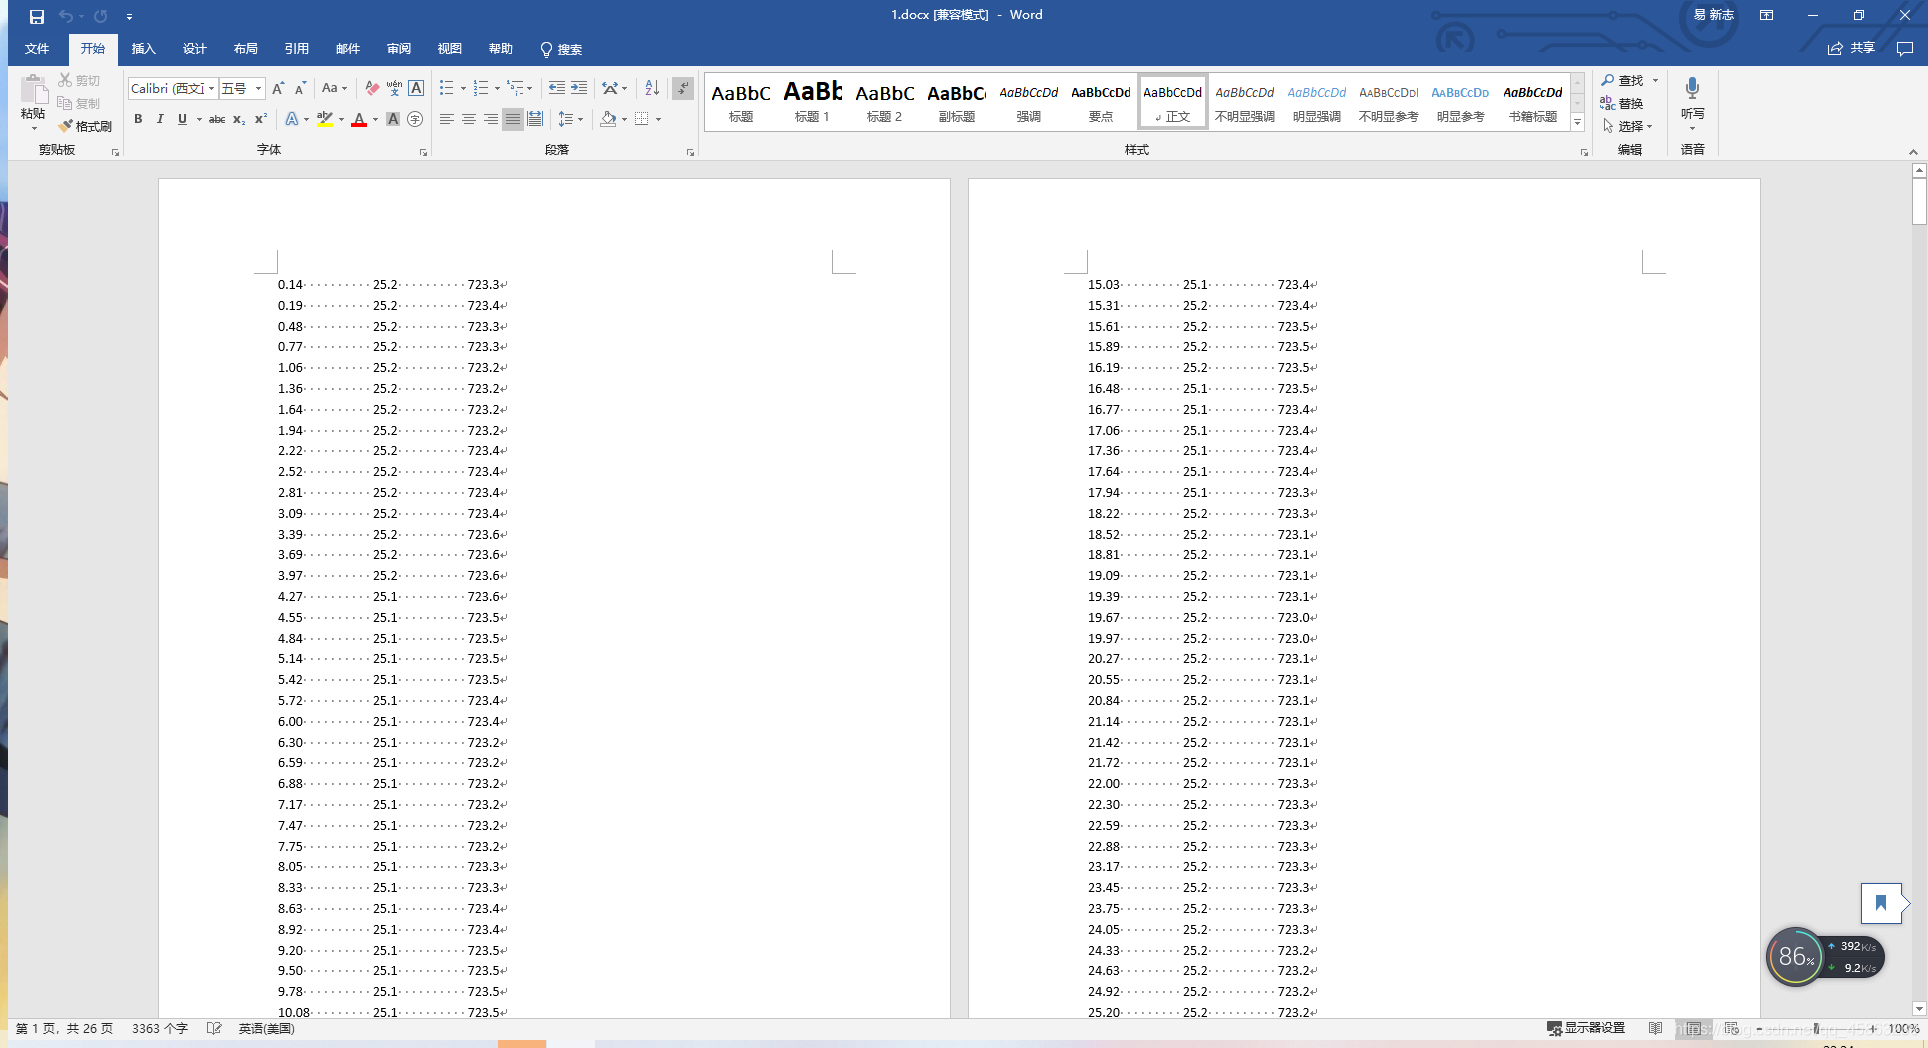The width and height of the screenshot is (1928, 1048).
Task: Click the 100% zoom level
Action: click(1903, 1028)
